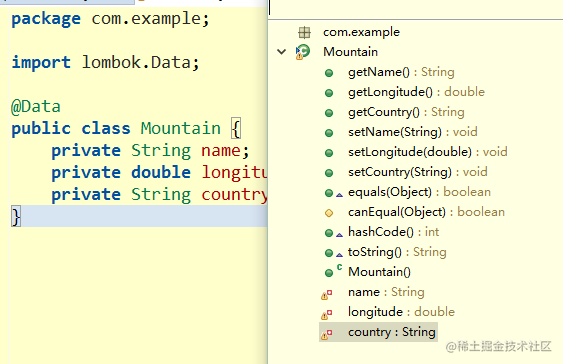Image resolution: width=563 pixels, height=364 pixels.
Task: Click 'com.example' in package declaration
Action: tap(146, 19)
